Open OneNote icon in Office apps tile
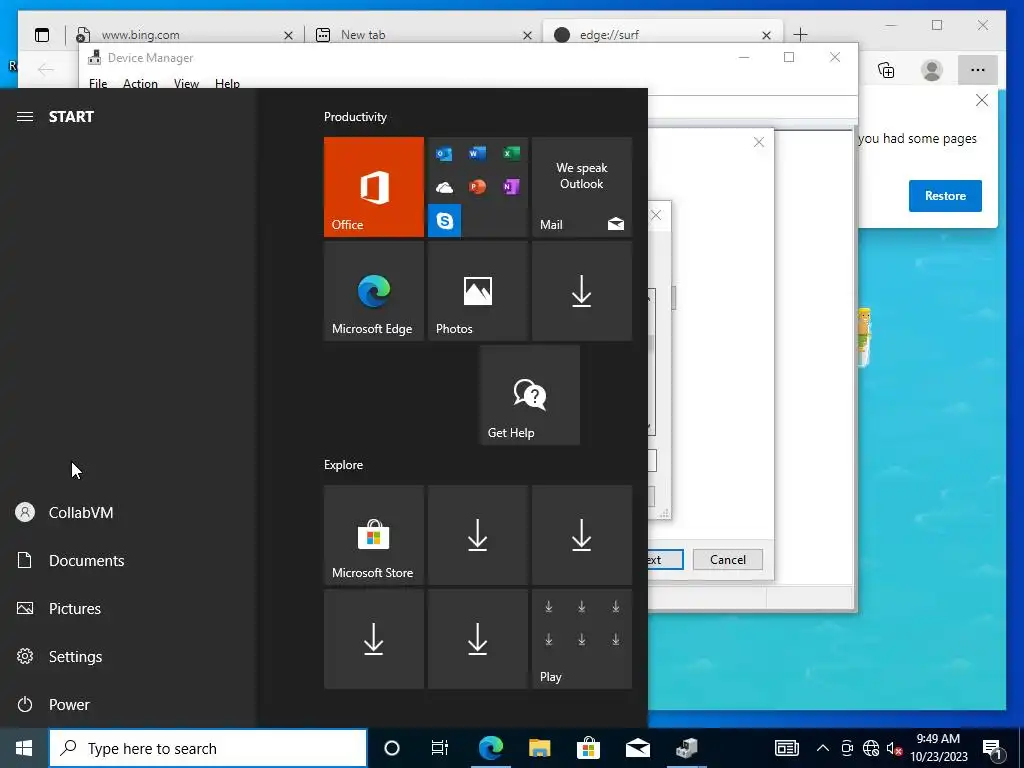The image size is (1024, 768). coord(511,187)
